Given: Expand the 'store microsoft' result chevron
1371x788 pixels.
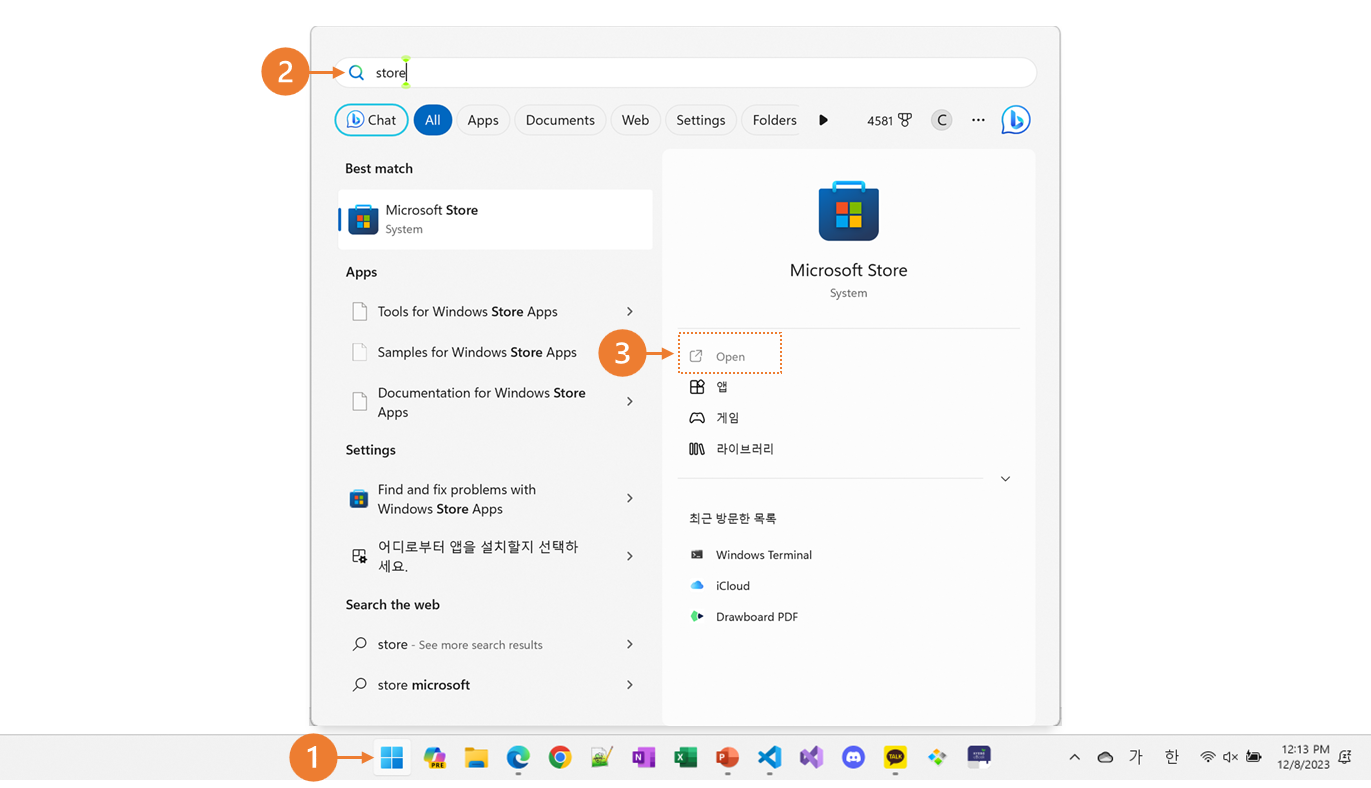Looking at the screenshot, I should click(630, 685).
